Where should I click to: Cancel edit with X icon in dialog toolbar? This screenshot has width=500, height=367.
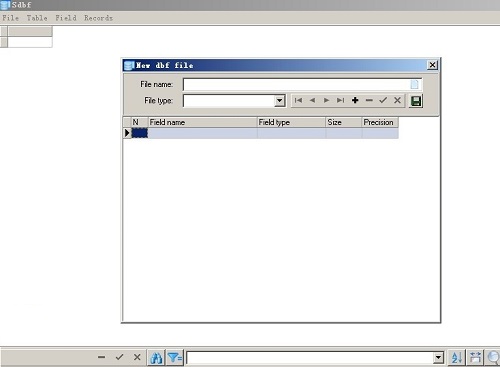coord(397,100)
